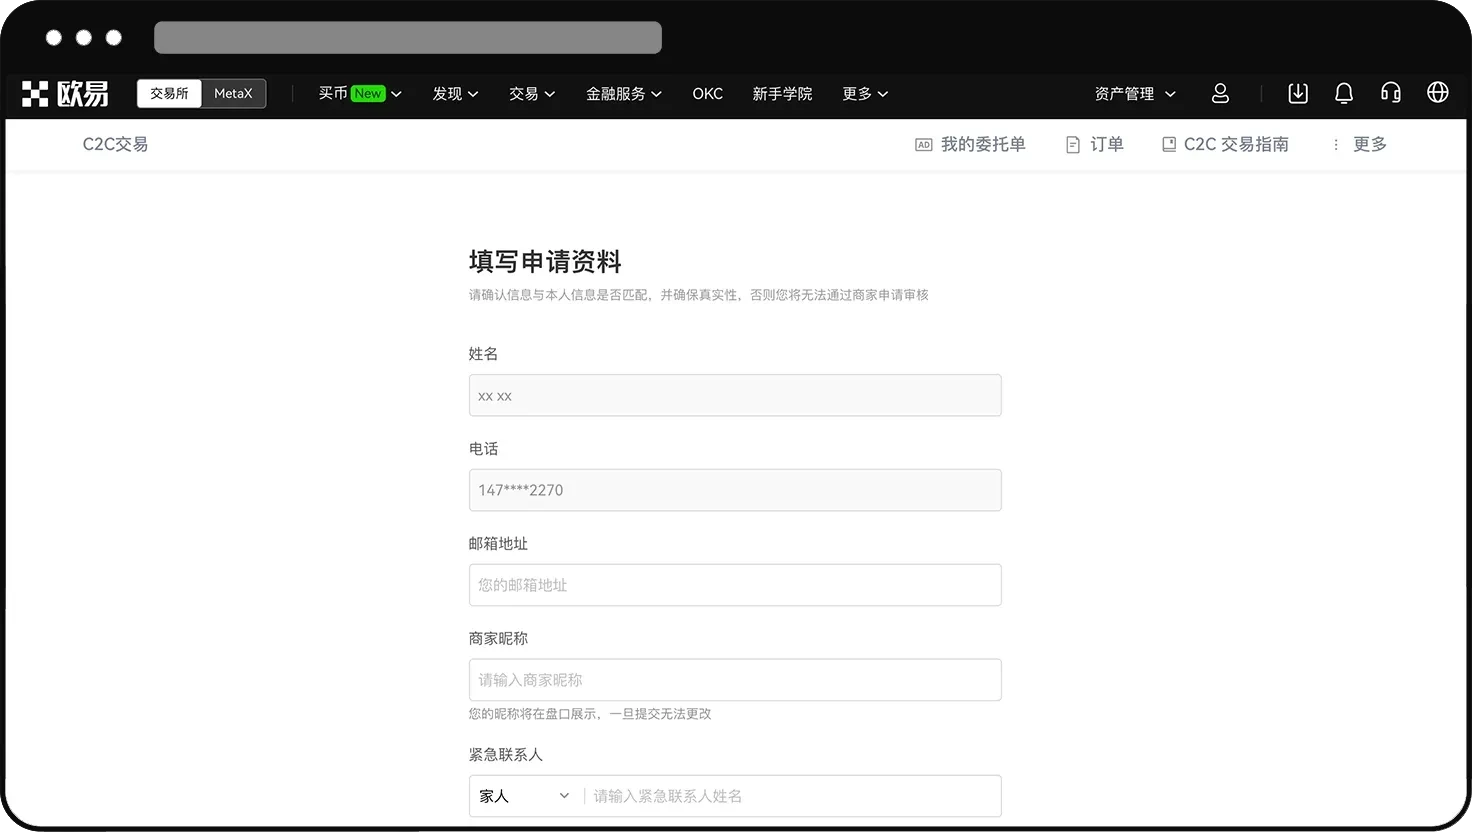
Task: Switch to the 交易所 toggle
Action: pos(169,93)
